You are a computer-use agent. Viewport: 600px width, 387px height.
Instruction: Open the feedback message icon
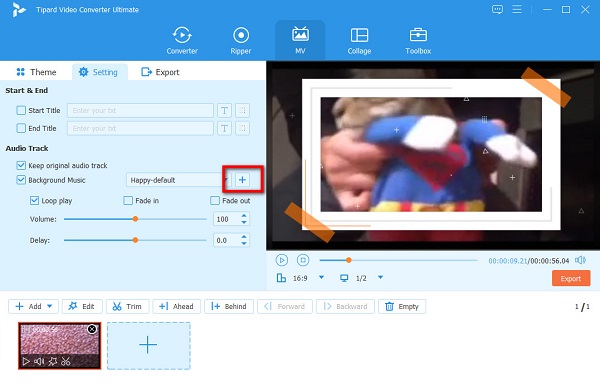pos(497,9)
